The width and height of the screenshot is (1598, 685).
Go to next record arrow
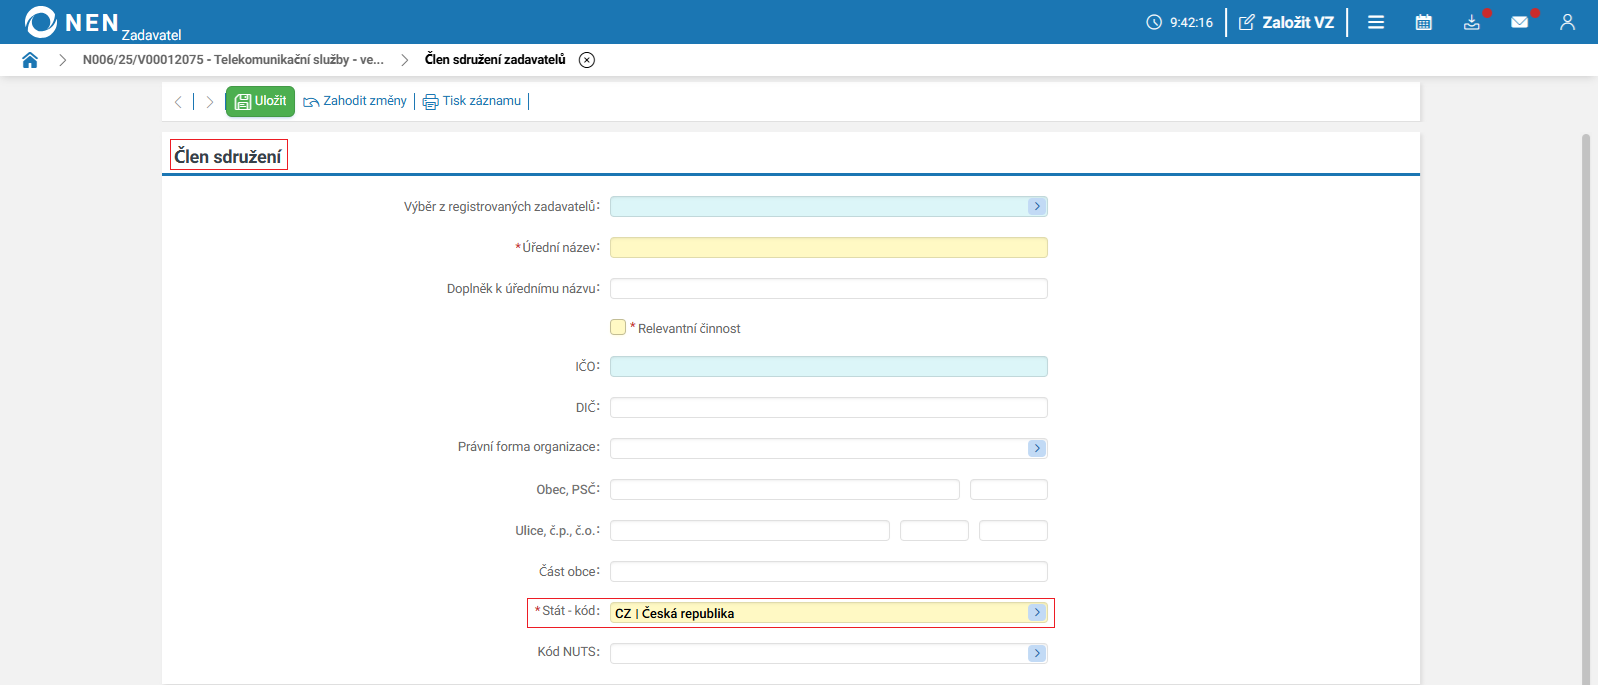coord(210,102)
